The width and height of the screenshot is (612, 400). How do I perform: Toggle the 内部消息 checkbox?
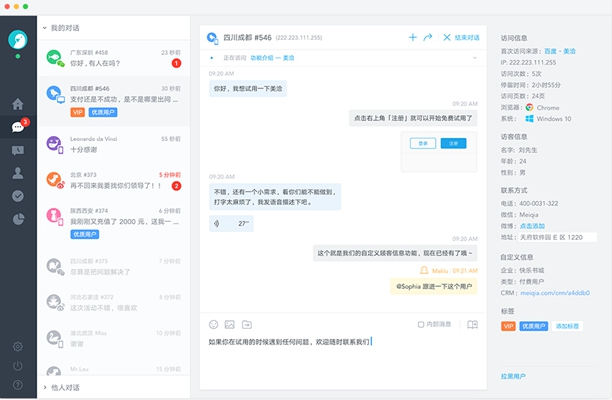pyautogui.click(x=421, y=324)
